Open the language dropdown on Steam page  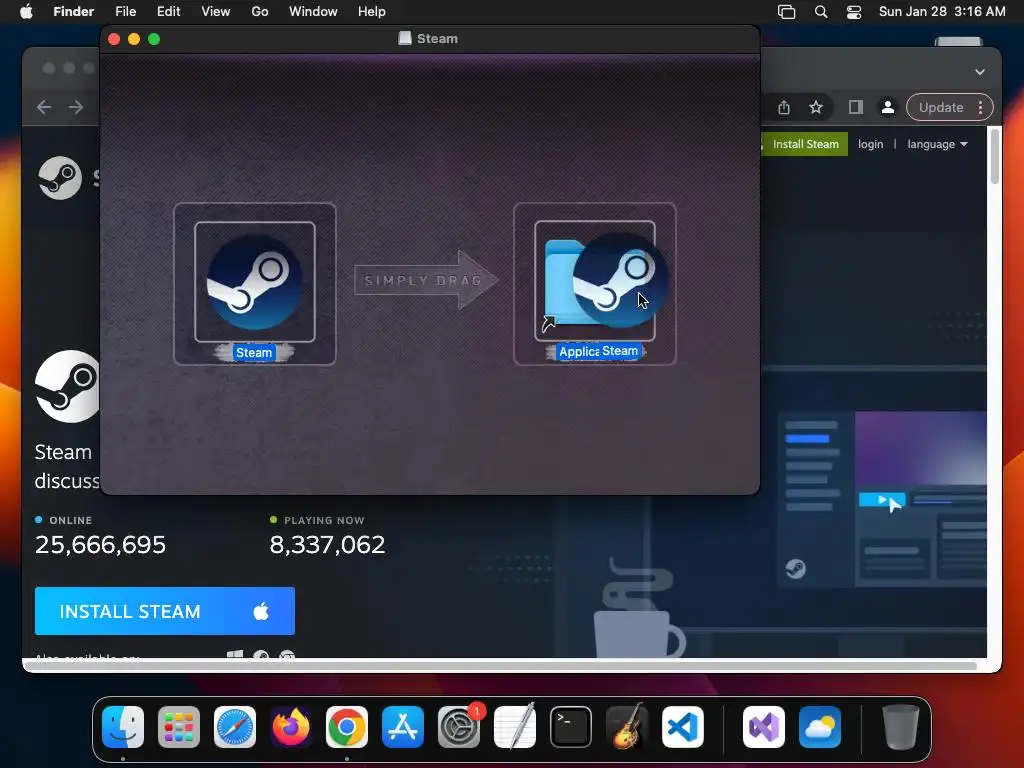[937, 144]
